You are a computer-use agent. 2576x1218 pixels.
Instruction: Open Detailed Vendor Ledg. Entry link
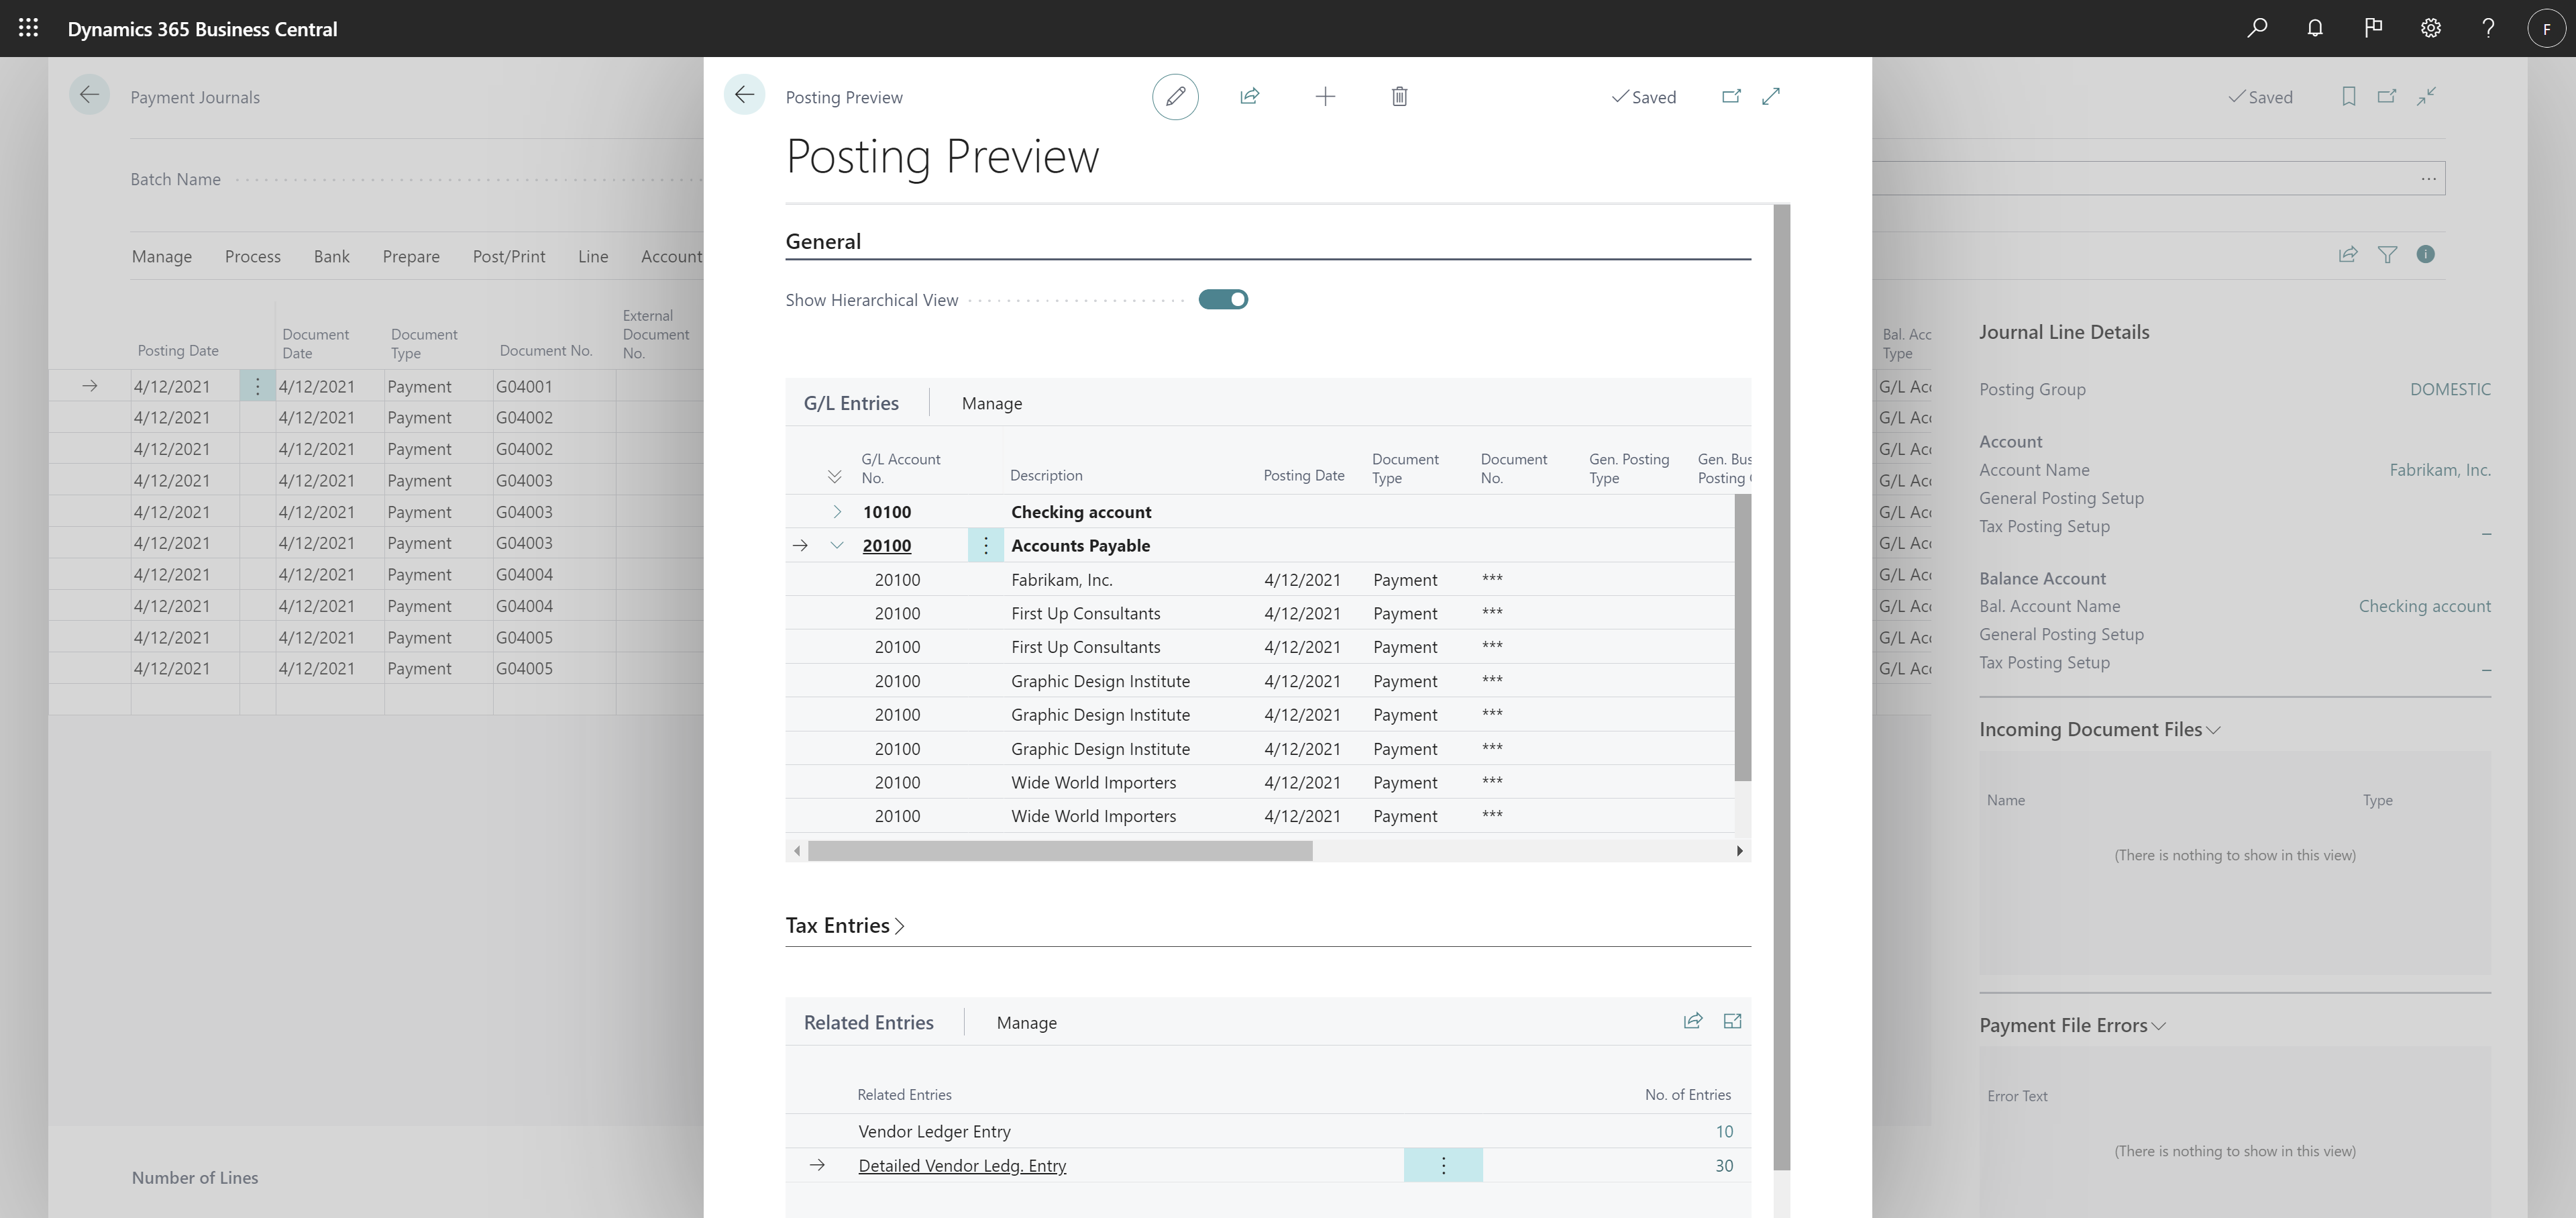coord(962,1166)
